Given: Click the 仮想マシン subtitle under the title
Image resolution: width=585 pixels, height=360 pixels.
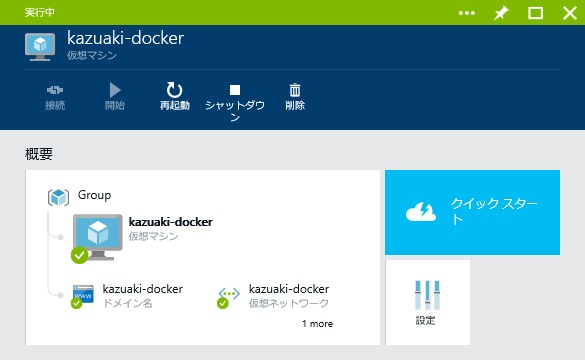Looking at the screenshot, I should tap(92, 55).
